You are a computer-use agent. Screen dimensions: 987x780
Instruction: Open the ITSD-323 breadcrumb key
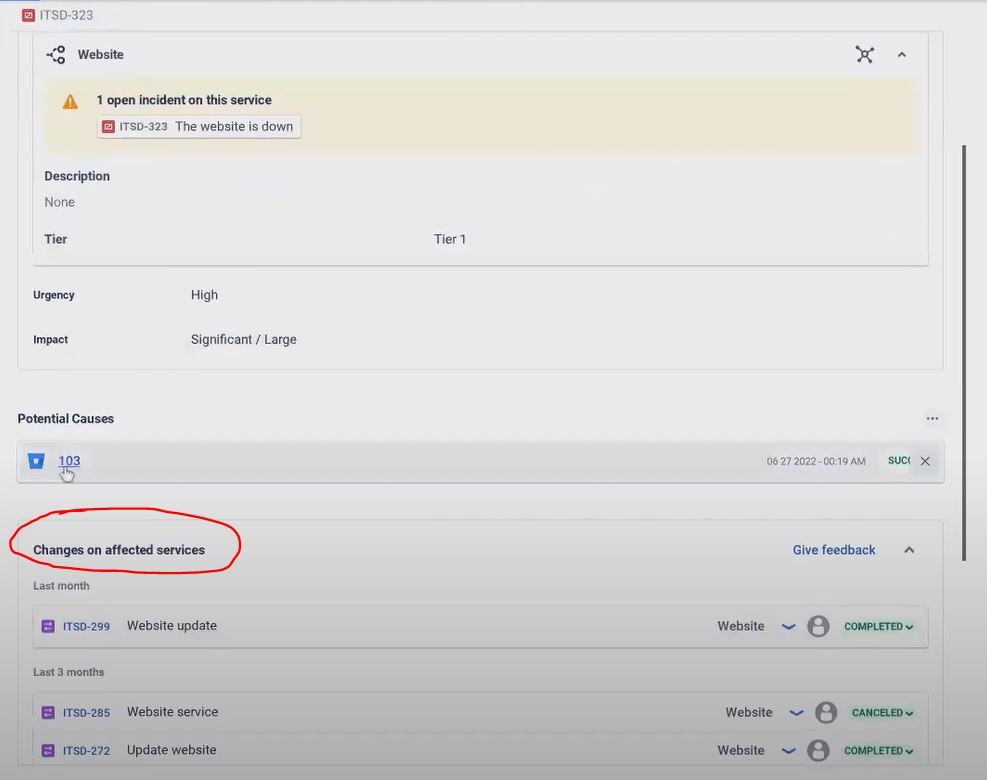[x=66, y=15]
